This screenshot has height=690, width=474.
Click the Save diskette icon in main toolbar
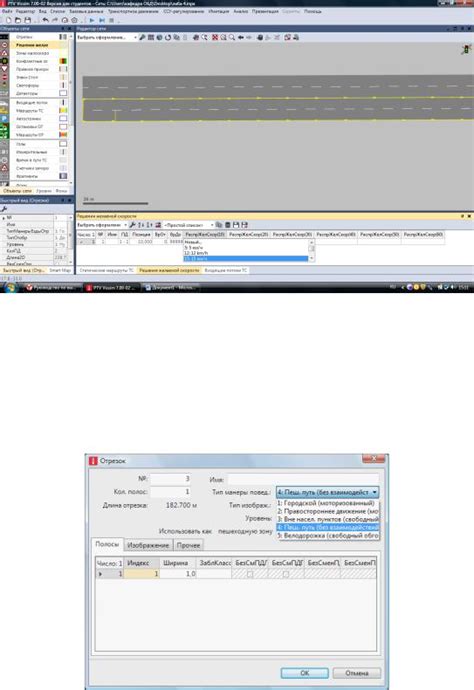click(x=28, y=20)
